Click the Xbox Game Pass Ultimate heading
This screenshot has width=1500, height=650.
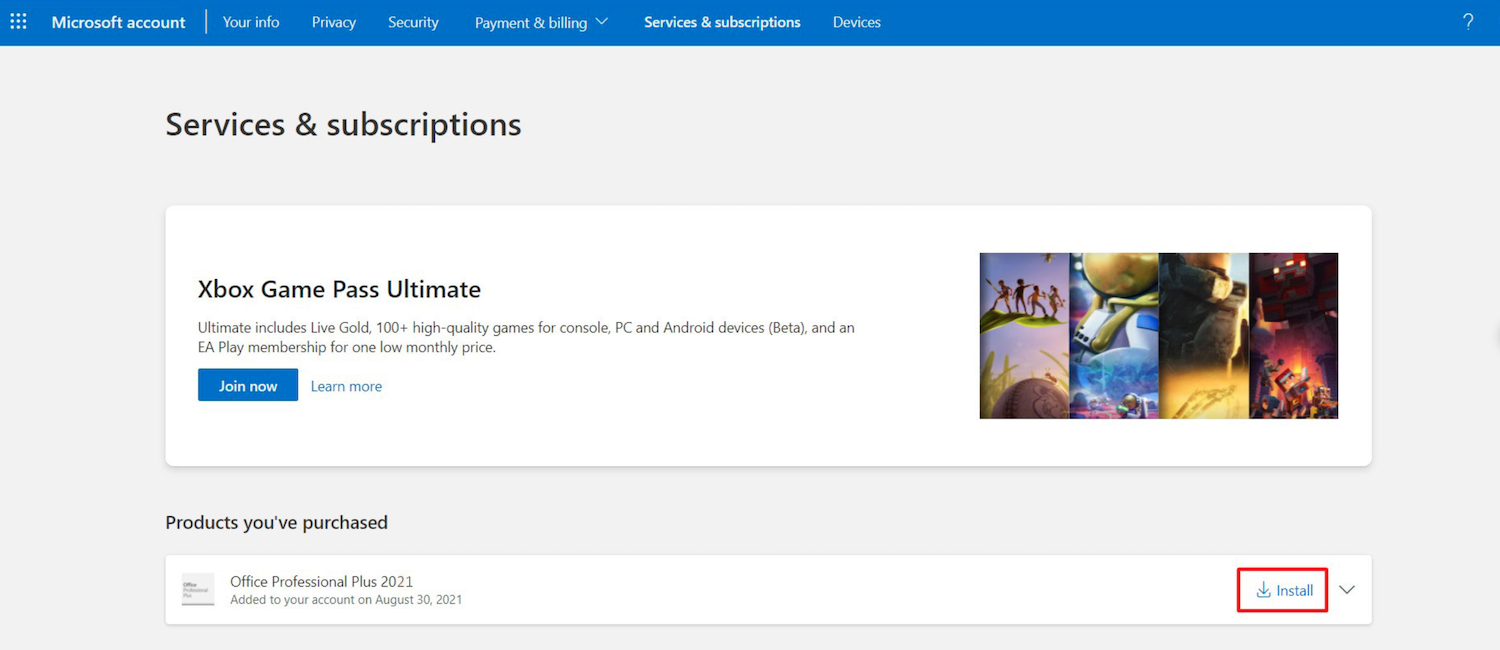point(339,289)
